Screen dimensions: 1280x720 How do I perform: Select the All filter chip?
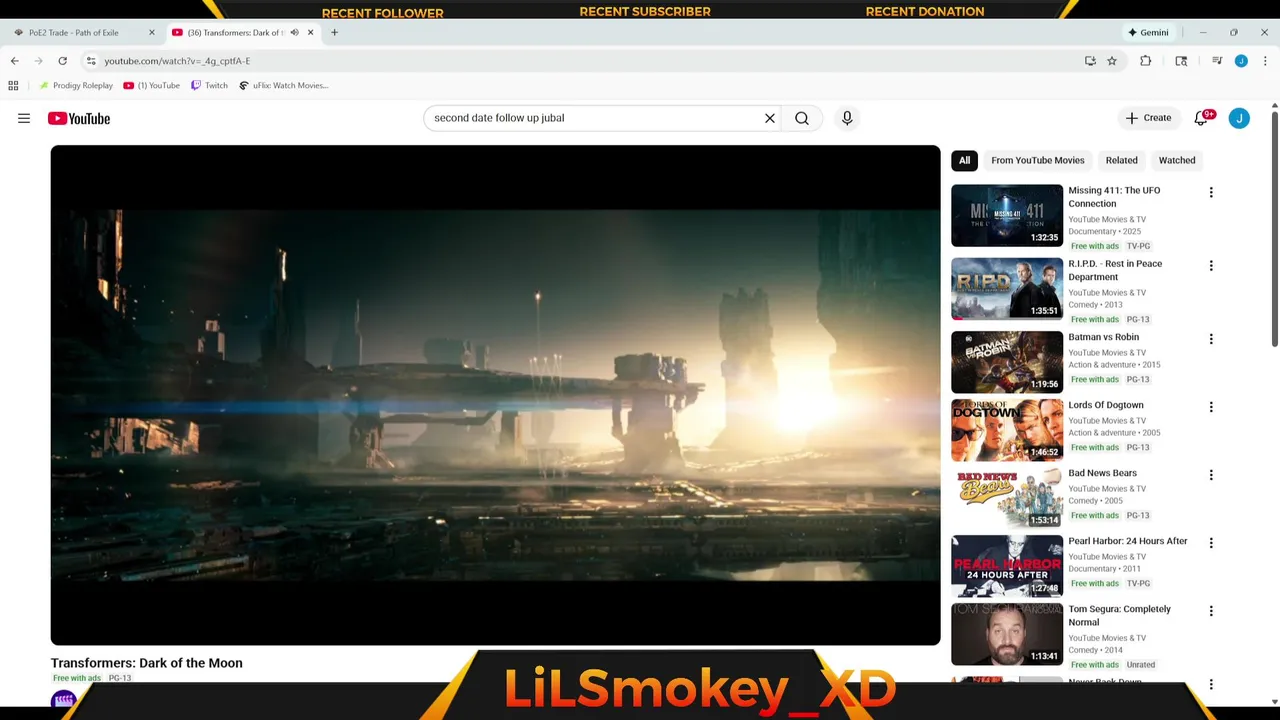pos(964,160)
